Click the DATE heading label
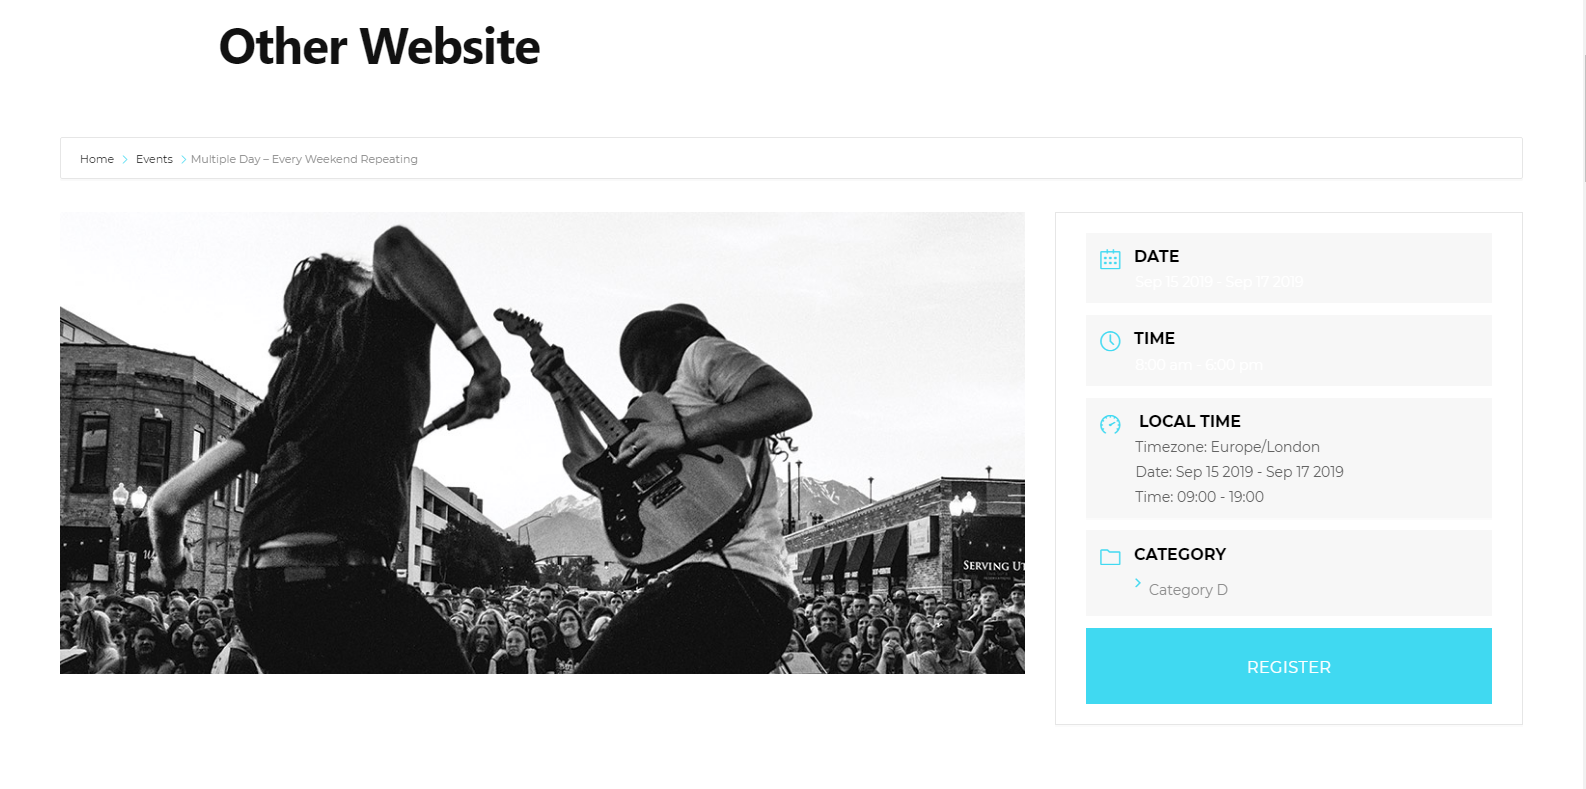Image resolution: width=1586 pixels, height=789 pixels. [x=1156, y=256]
